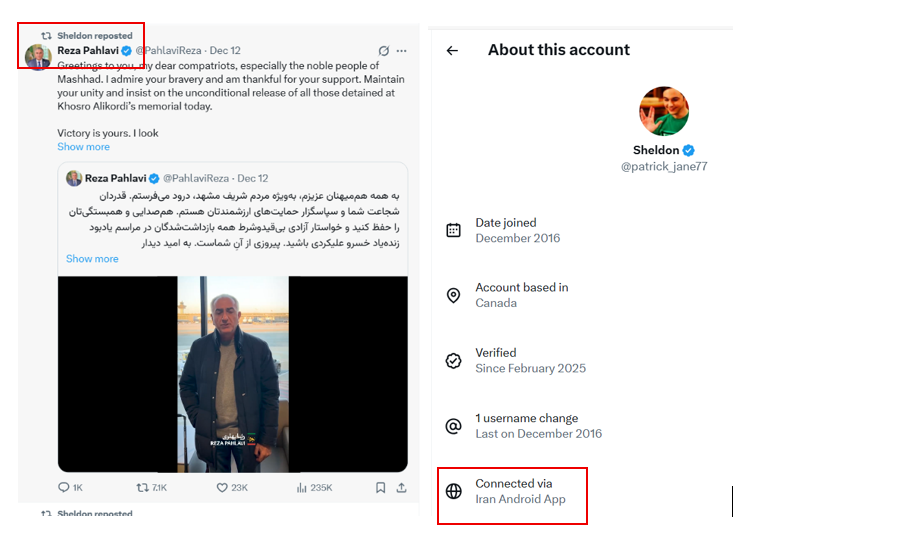The width and height of the screenshot is (924, 535).
Task: Play the video thumbnail of man in coat
Action: [x=232, y=373]
